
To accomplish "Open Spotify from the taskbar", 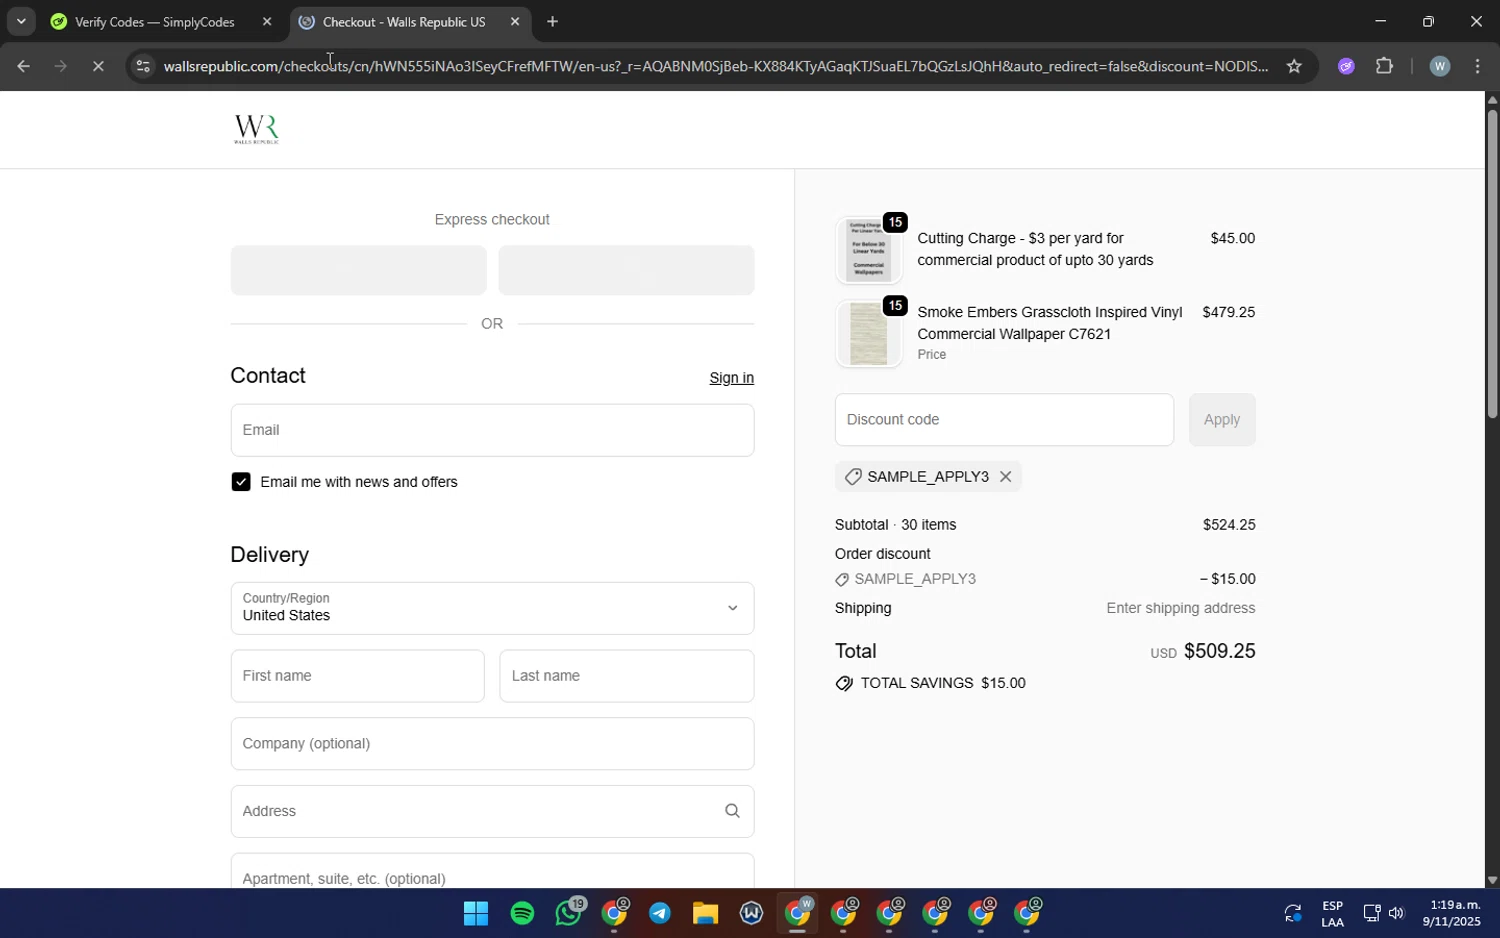I will 522,913.
